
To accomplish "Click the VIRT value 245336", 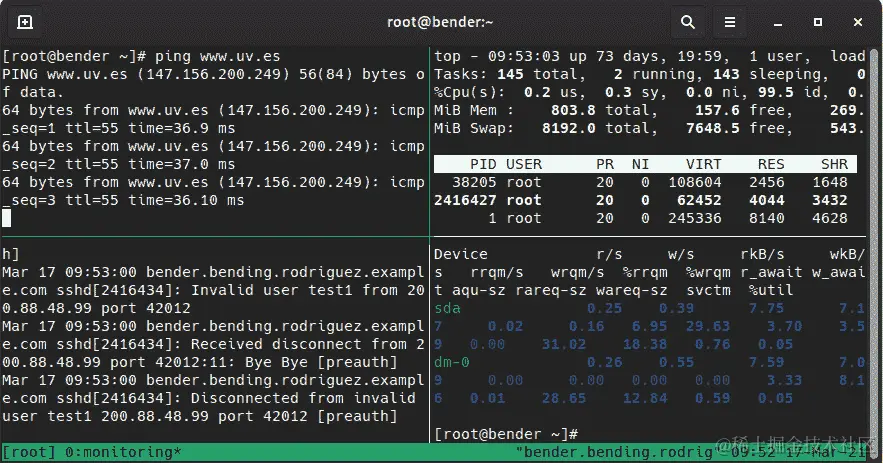I will (x=694, y=219).
